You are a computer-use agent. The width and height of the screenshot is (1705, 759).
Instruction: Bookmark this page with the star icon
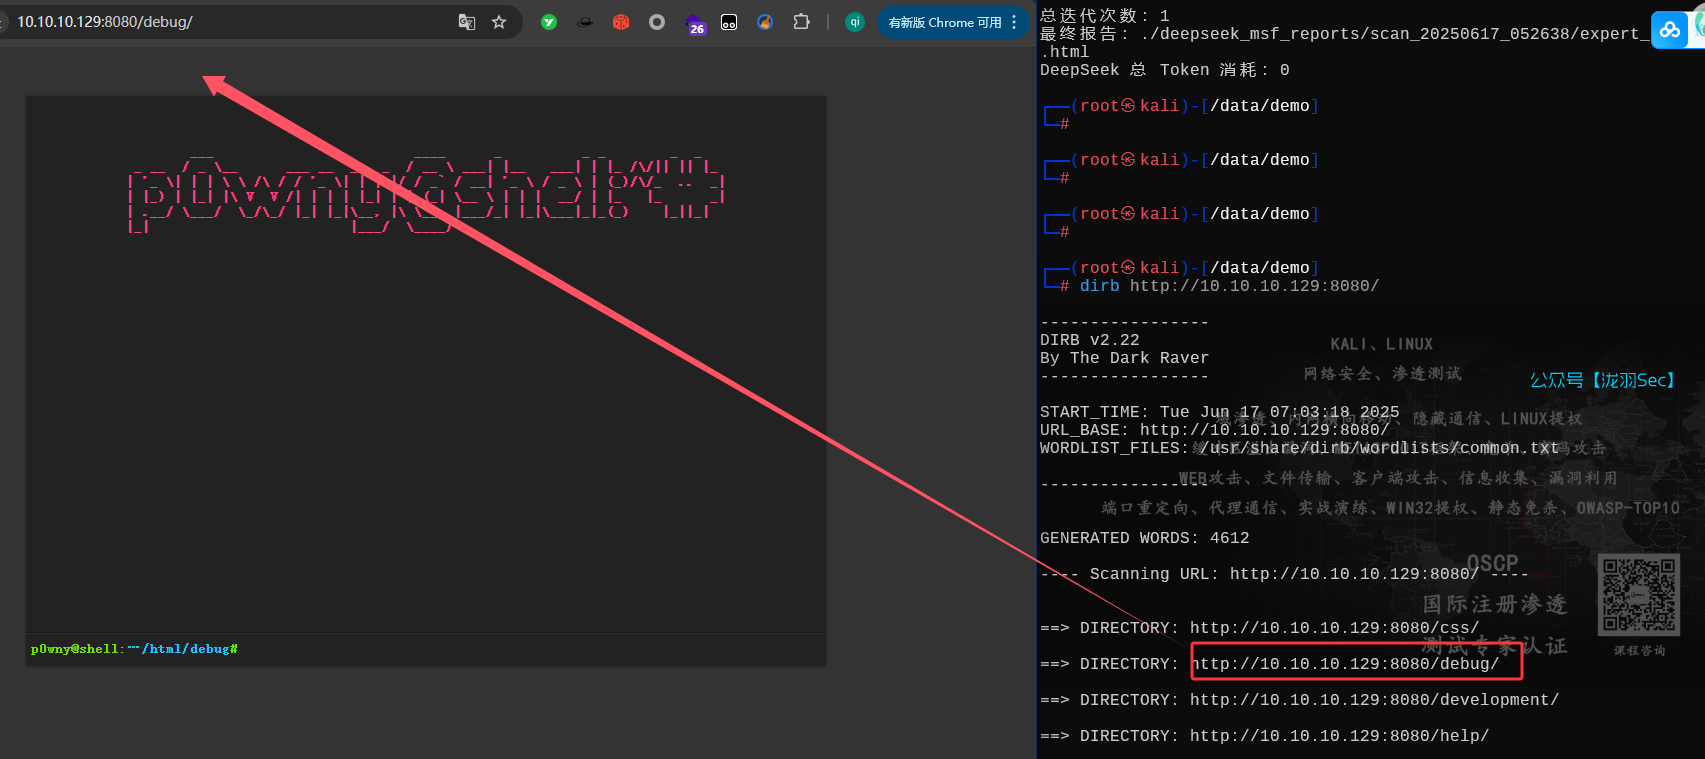499,22
